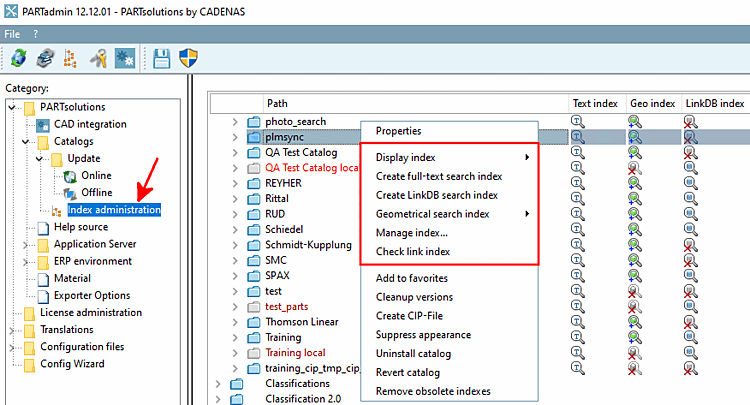Click the CAD integration tree icon
This screenshot has width=750, height=405.
click(x=43, y=125)
